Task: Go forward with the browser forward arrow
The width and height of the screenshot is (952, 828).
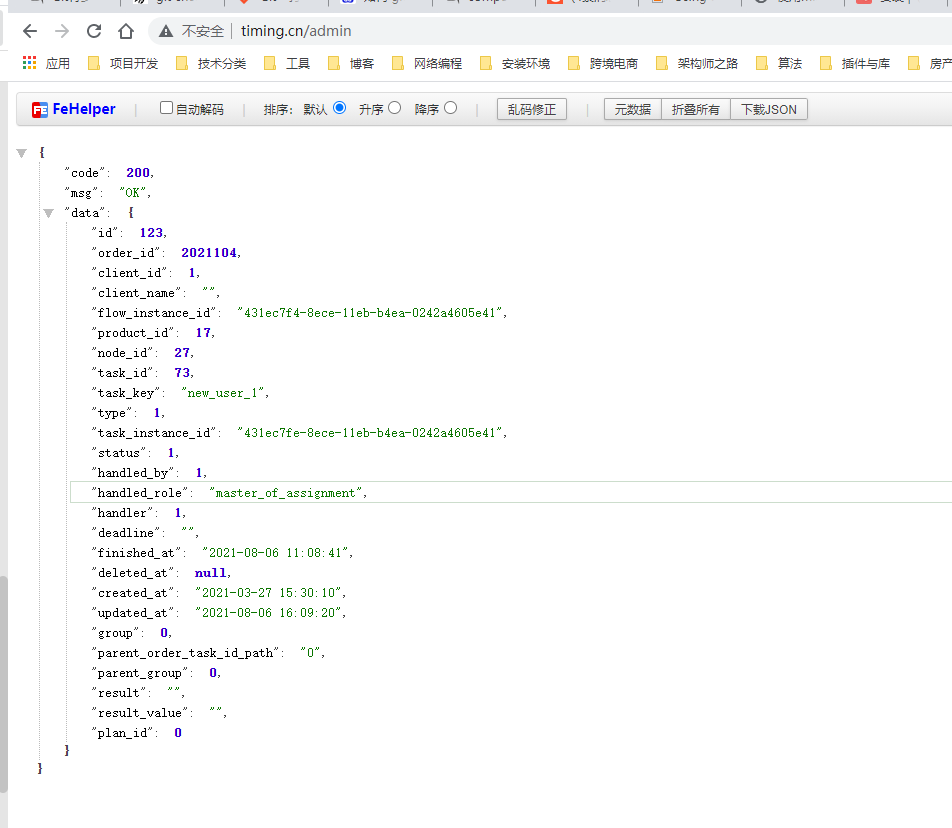Action: 62,31
